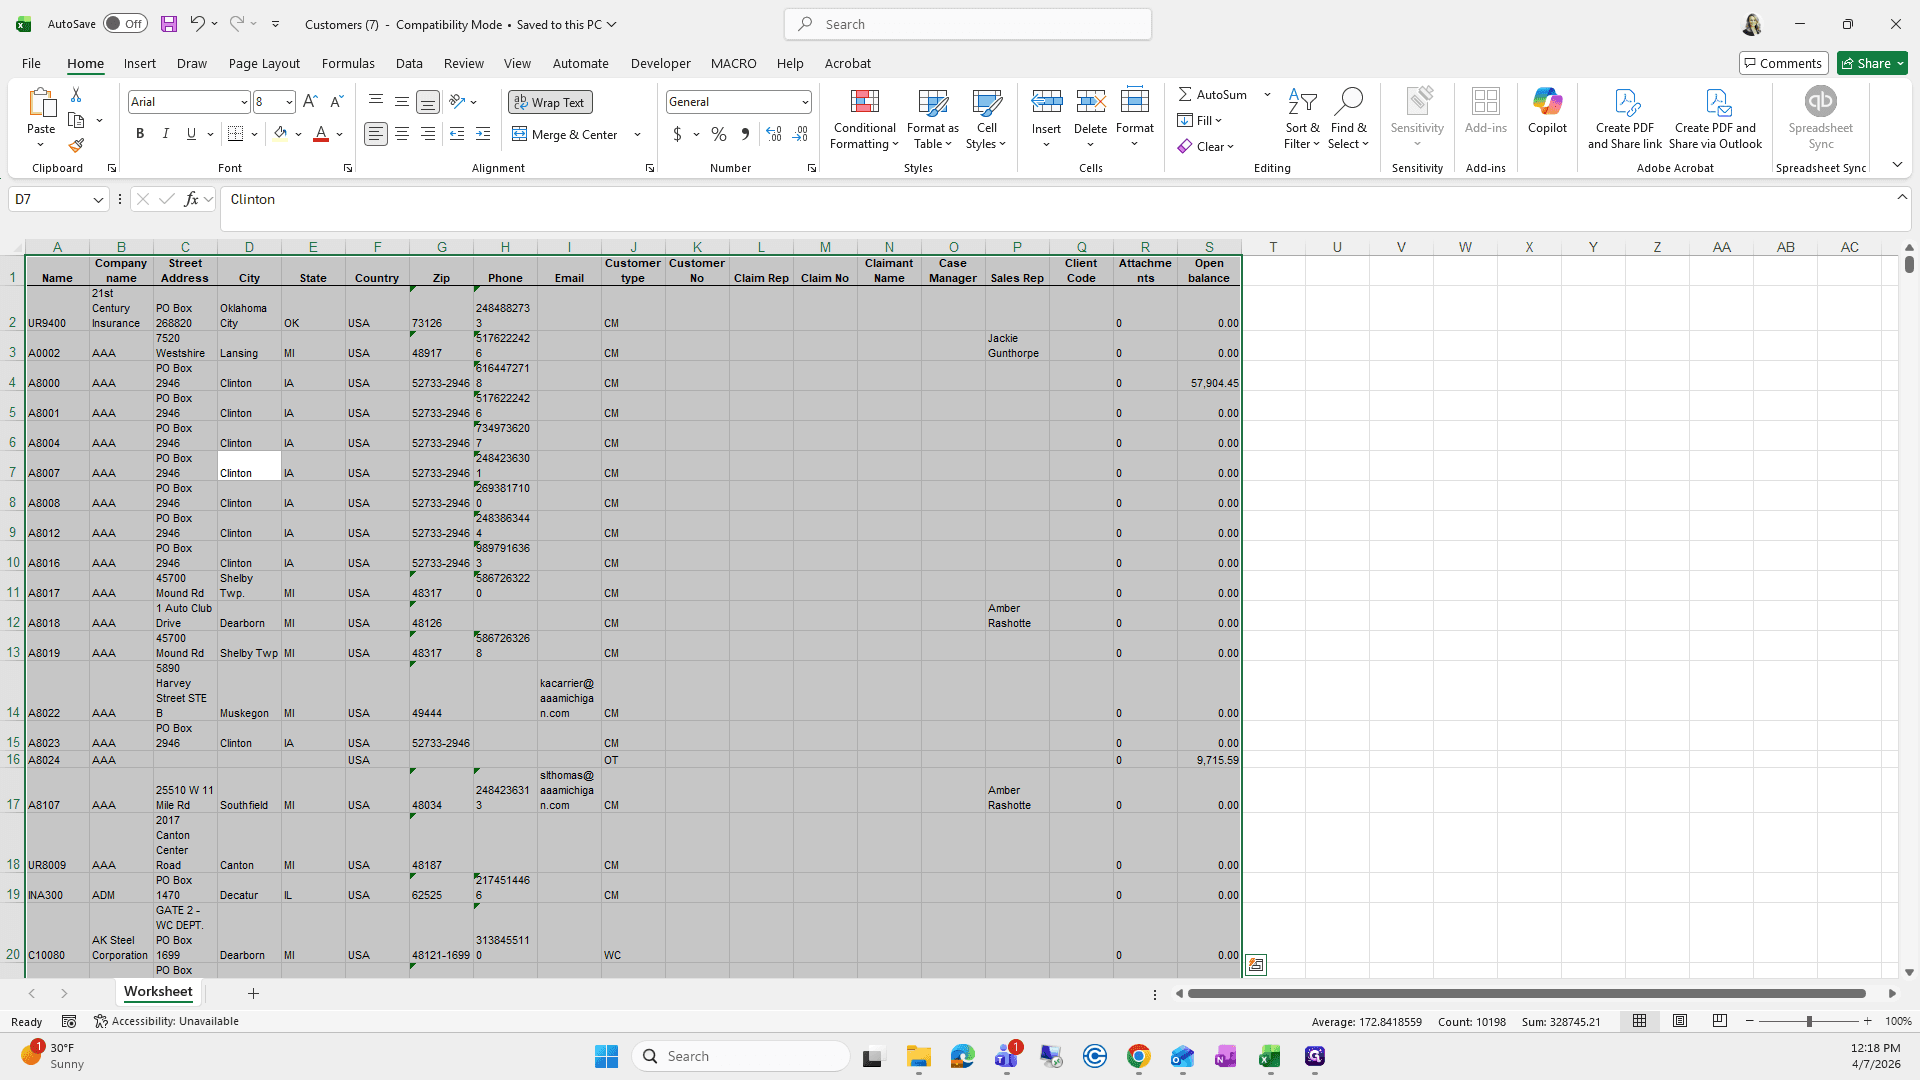The image size is (1920, 1080).
Task: Select the Worksheet sheet tab
Action: pos(158,992)
